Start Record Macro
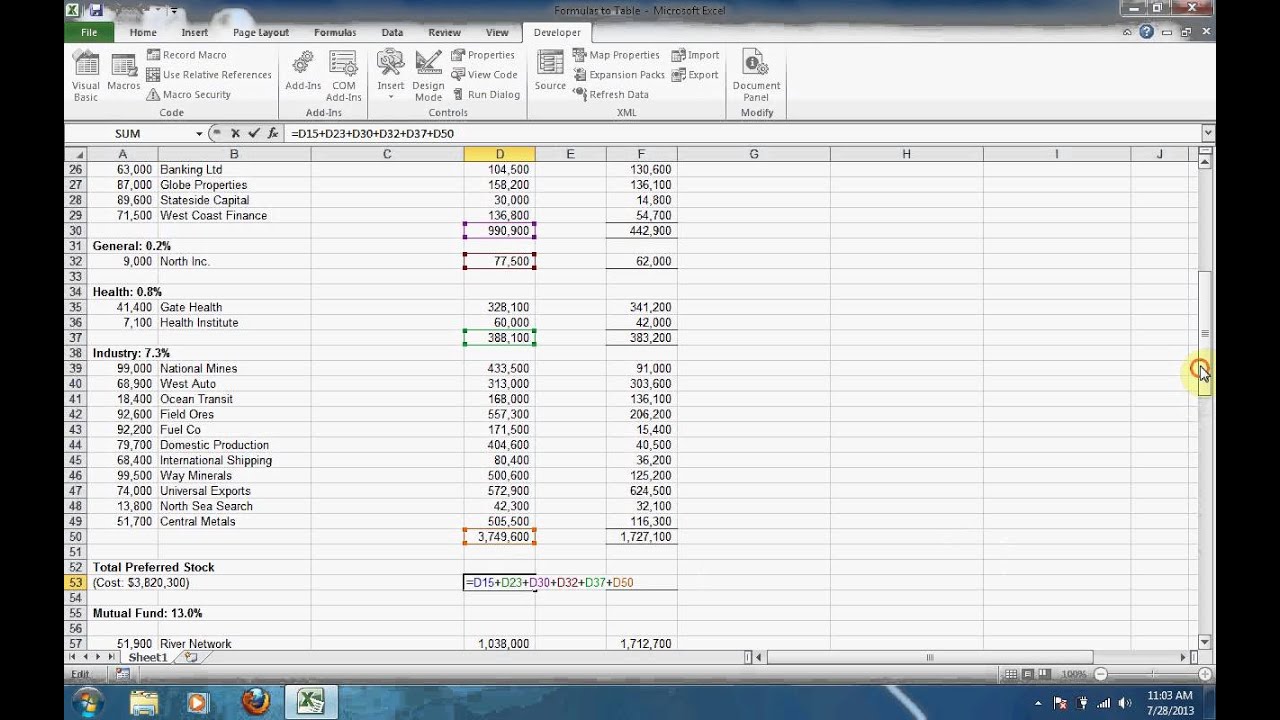Image resolution: width=1280 pixels, height=720 pixels. pyautogui.click(x=186, y=55)
